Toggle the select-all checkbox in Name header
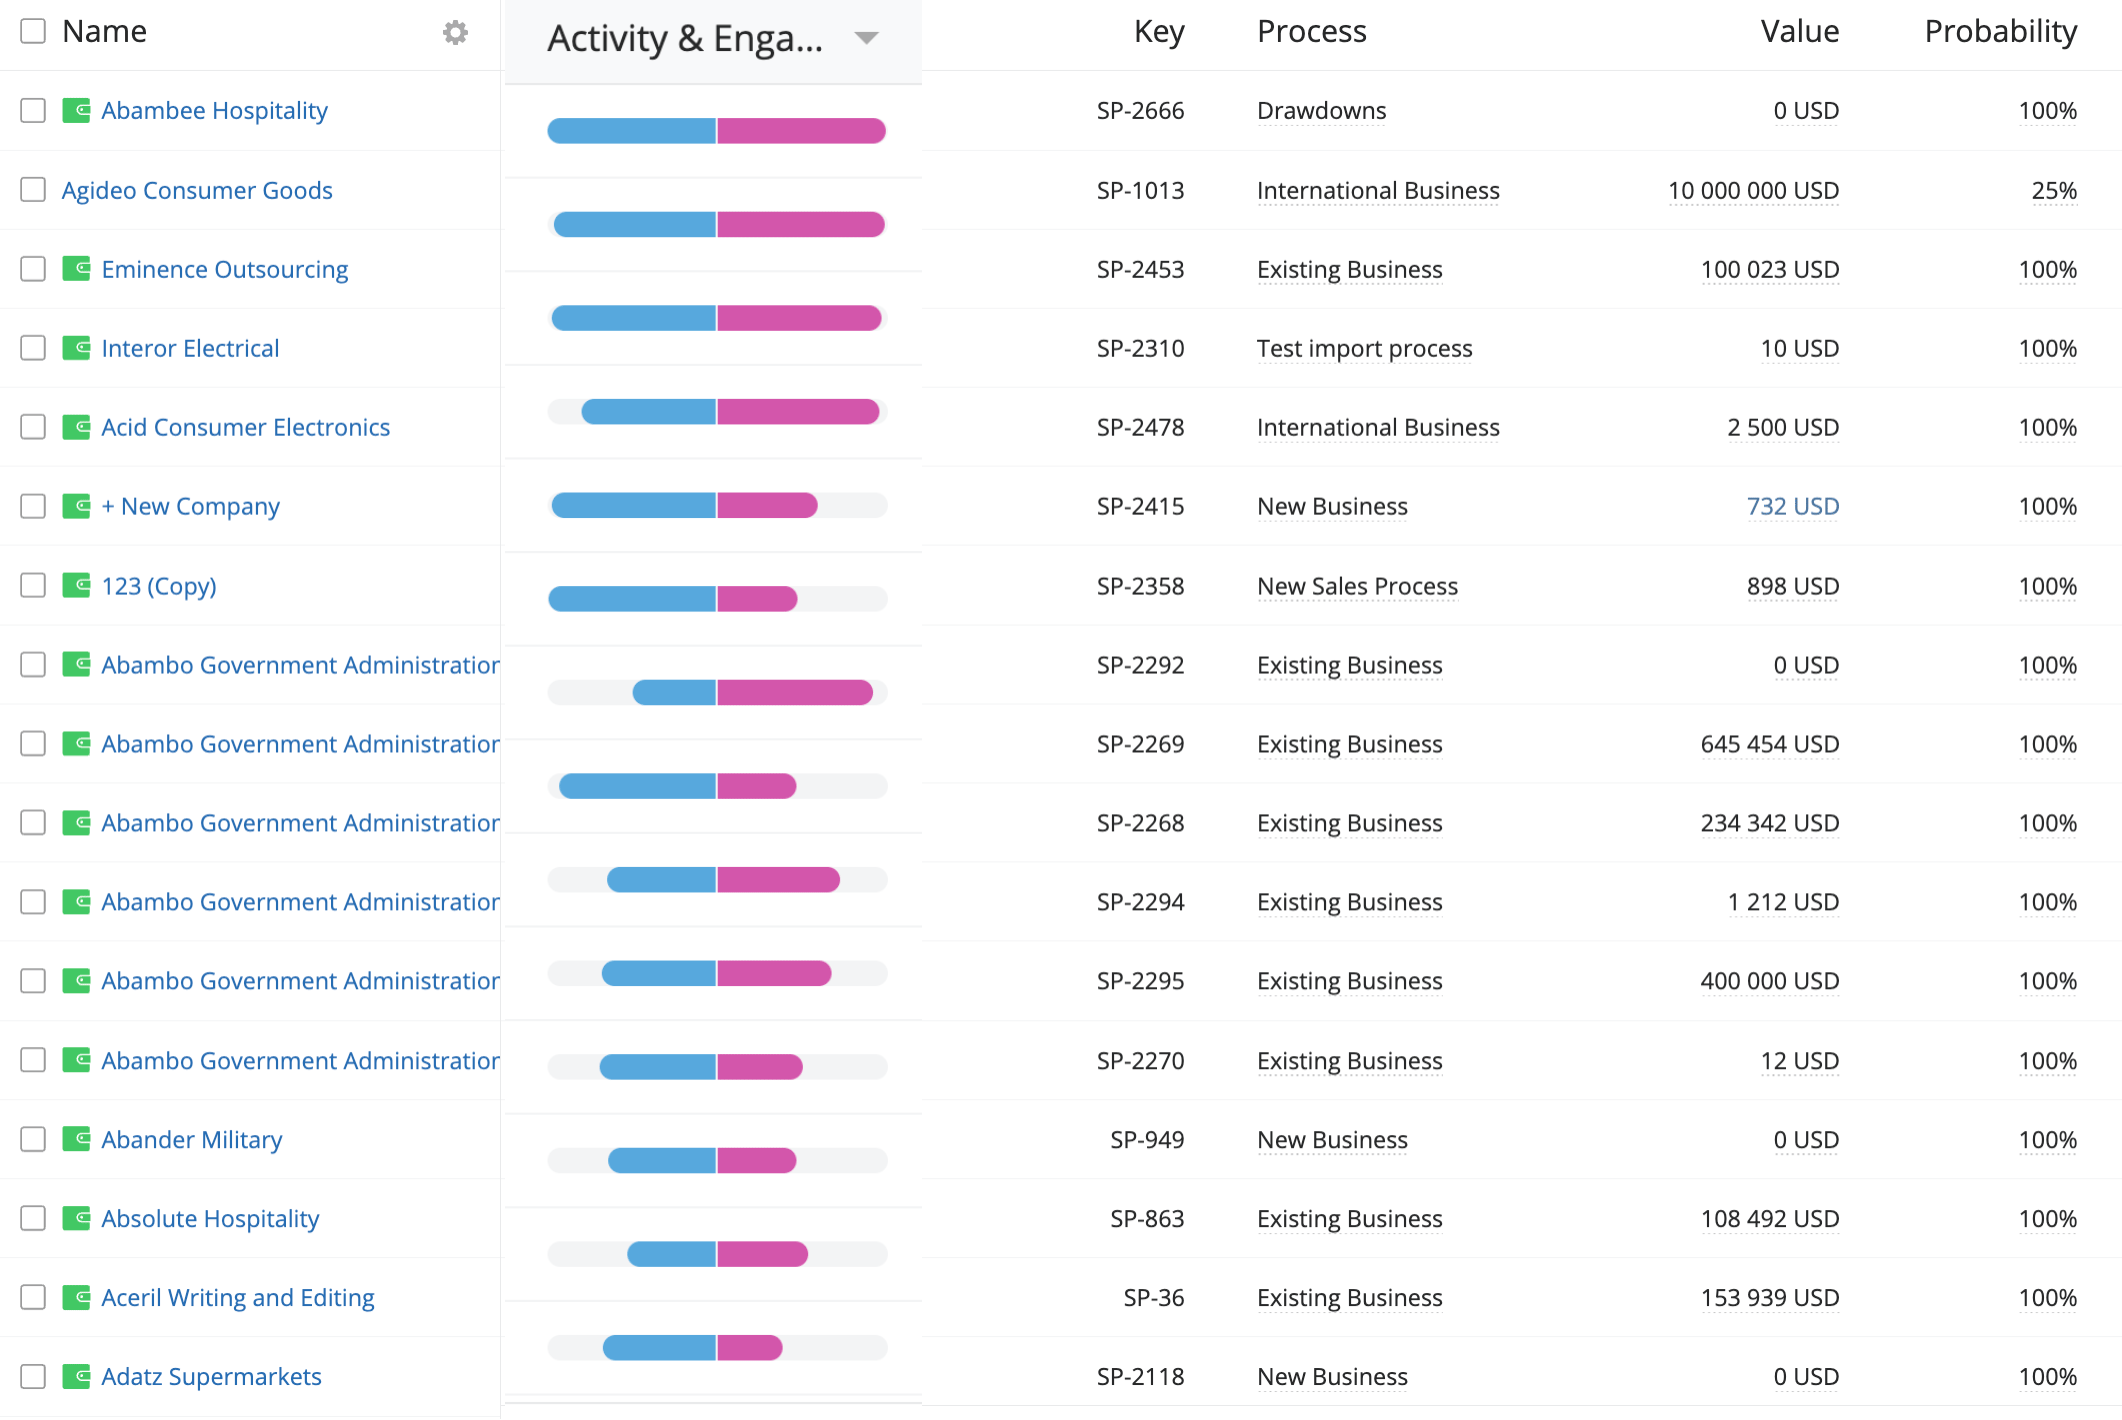This screenshot has width=2122, height=1420. [33, 31]
